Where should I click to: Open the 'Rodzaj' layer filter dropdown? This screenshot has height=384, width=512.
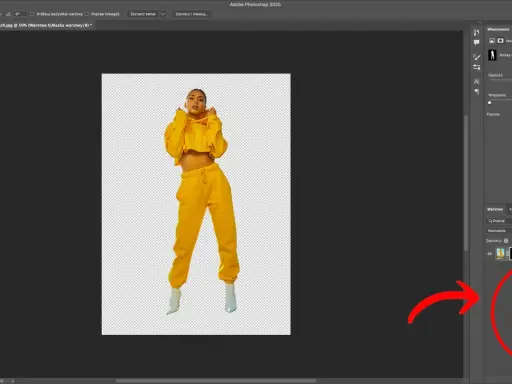[x=499, y=221]
